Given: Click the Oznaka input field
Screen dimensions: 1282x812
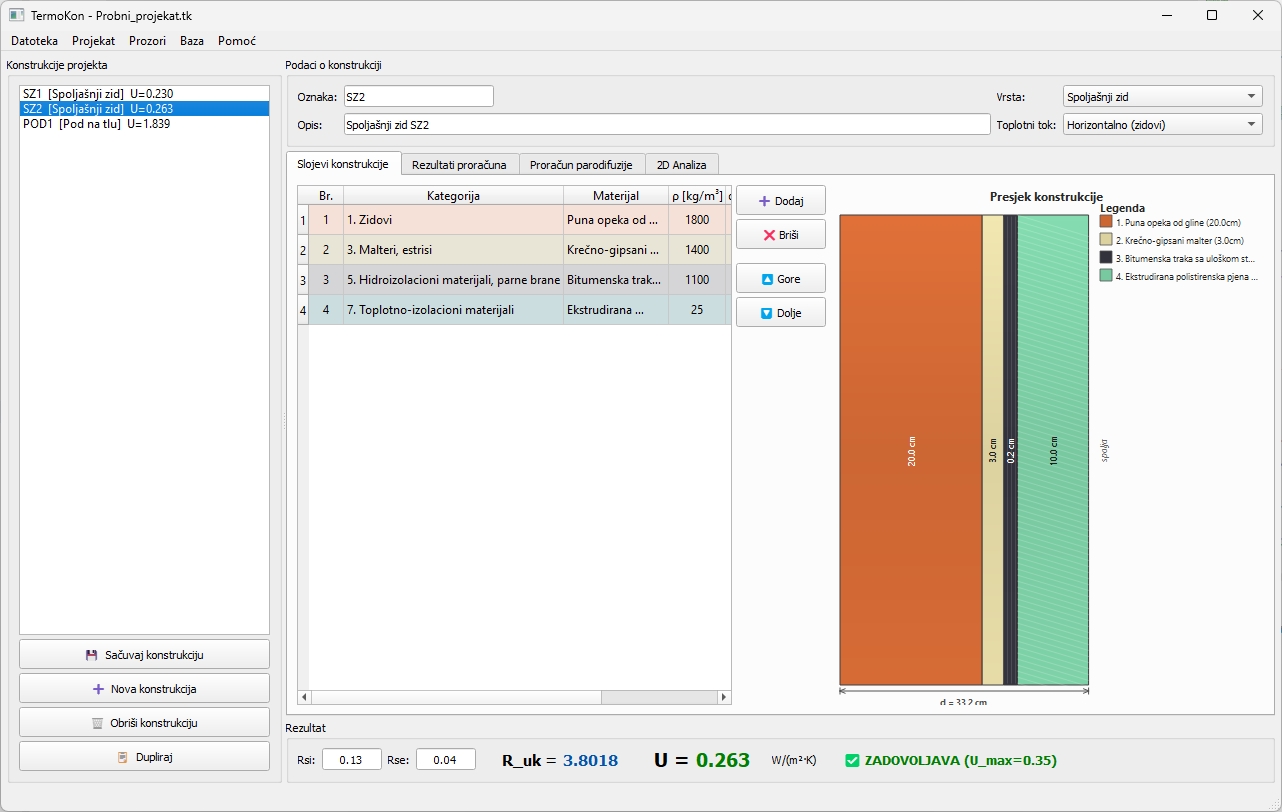Looking at the screenshot, I should click(x=418, y=97).
